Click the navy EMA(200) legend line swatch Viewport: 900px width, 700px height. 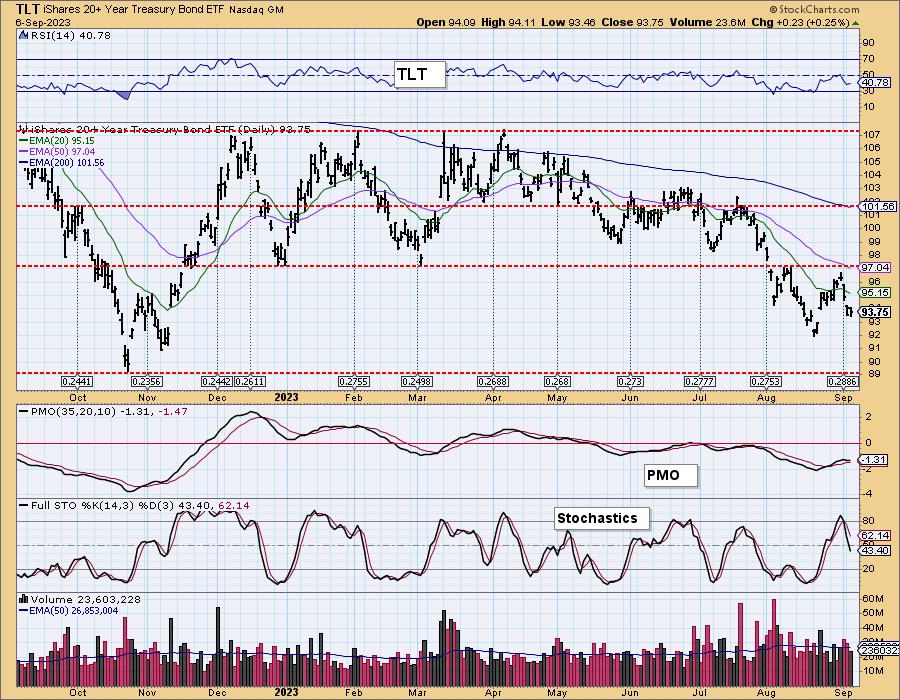23,163
